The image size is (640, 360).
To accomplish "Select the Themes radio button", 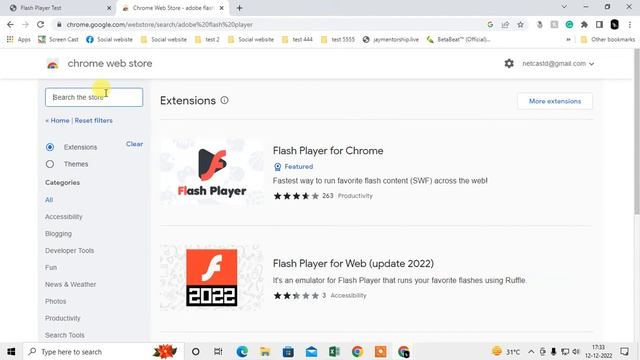I will [50, 164].
